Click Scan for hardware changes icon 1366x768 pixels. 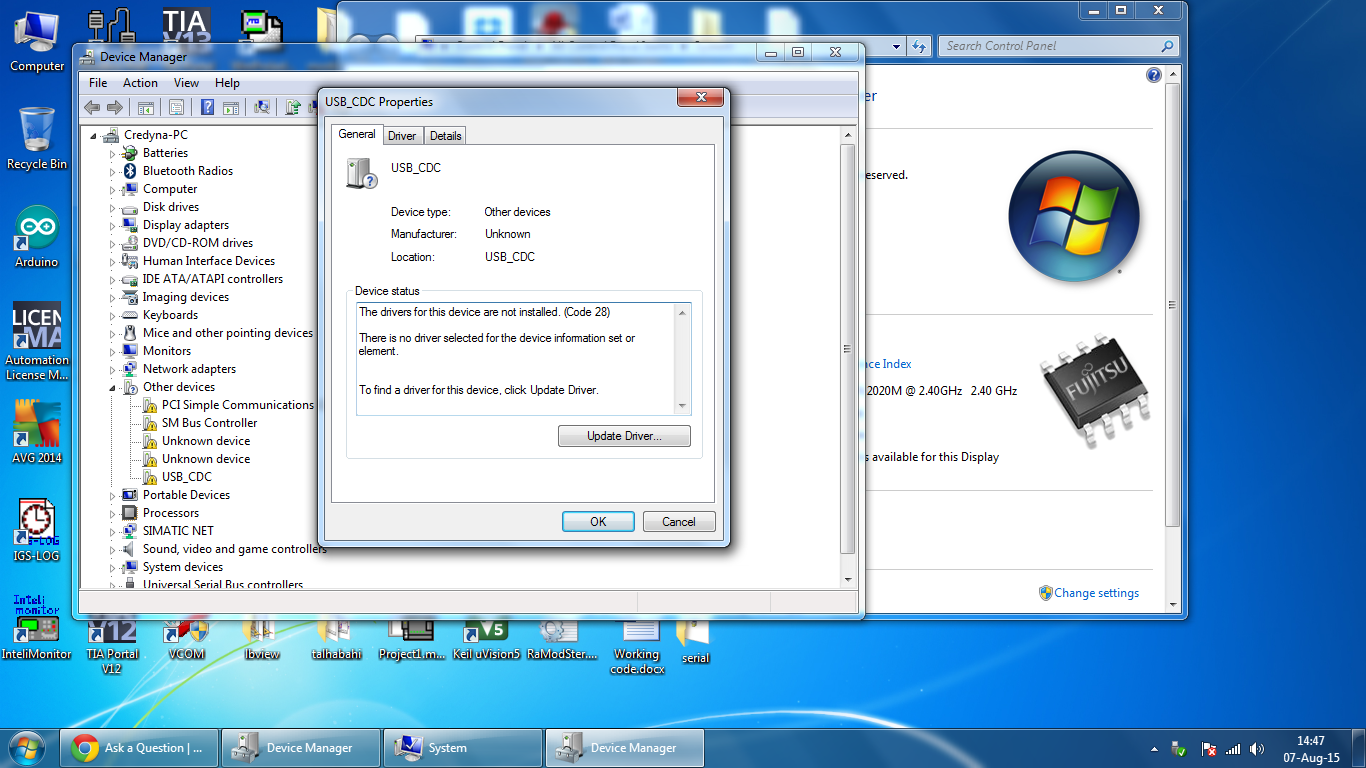262,107
